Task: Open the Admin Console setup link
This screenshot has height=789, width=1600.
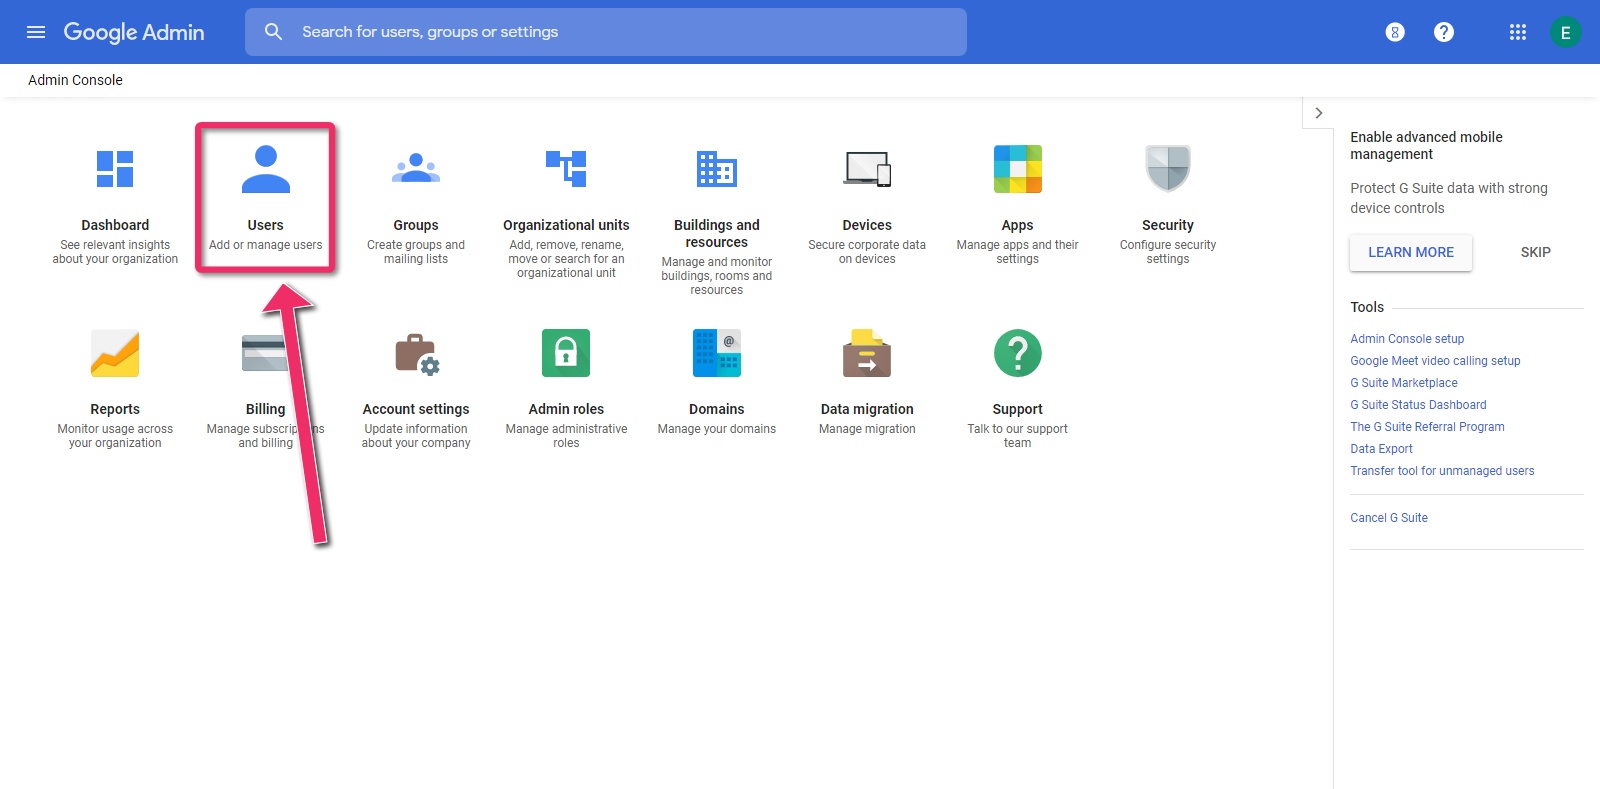Action: [1407, 339]
